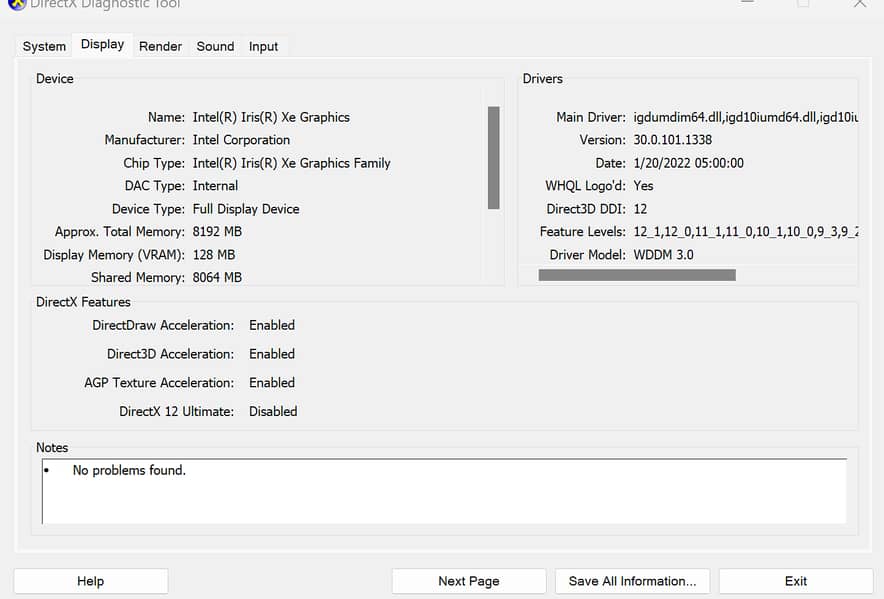
Task: Click the driver Version value 30.0.101.1338
Action: point(672,140)
